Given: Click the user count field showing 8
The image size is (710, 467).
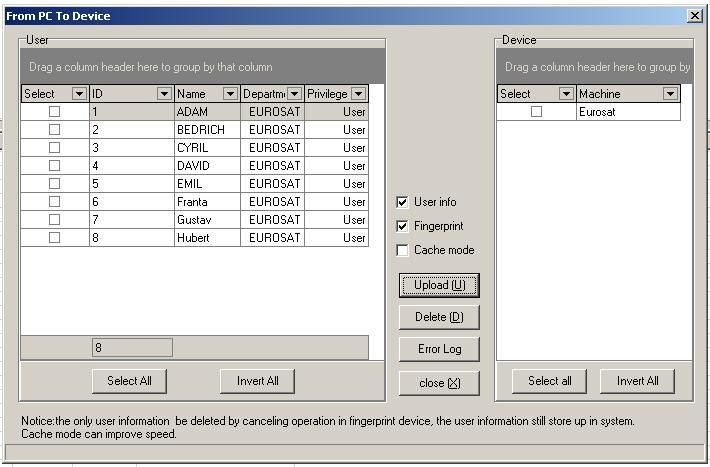Looking at the screenshot, I should point(131,348).
